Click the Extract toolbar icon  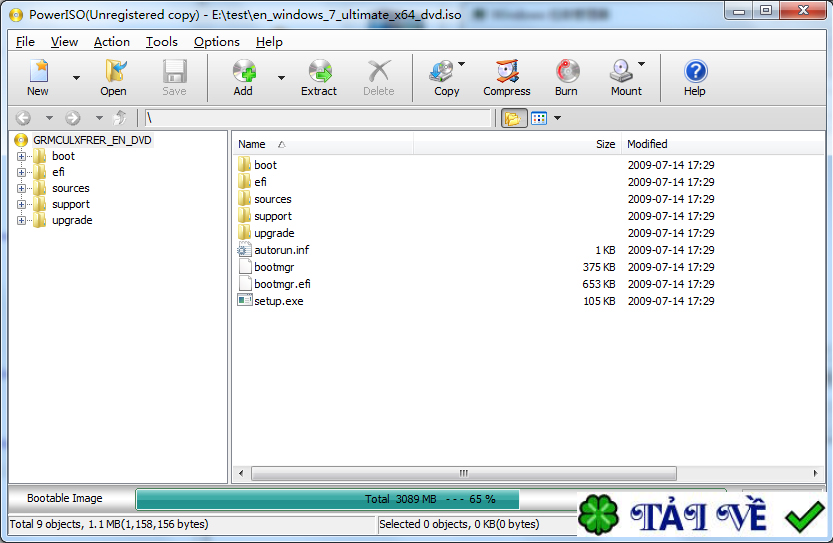click(320, 71)
